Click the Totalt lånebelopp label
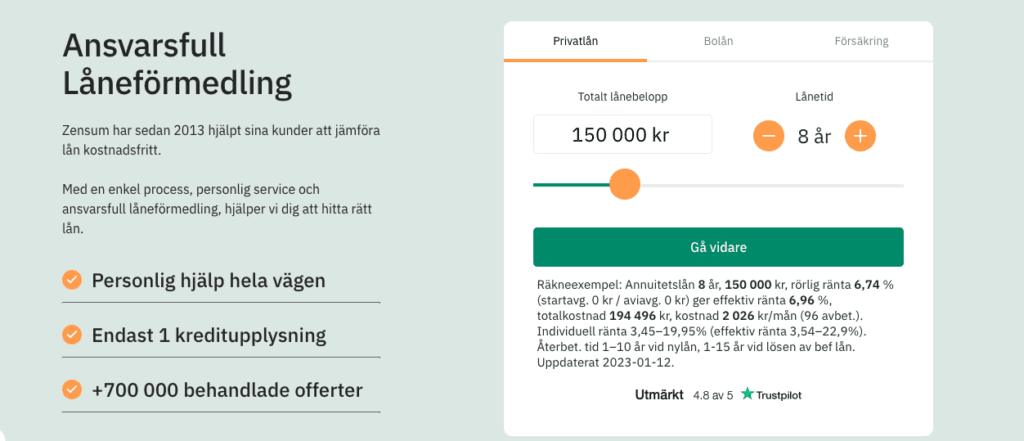 622,97
